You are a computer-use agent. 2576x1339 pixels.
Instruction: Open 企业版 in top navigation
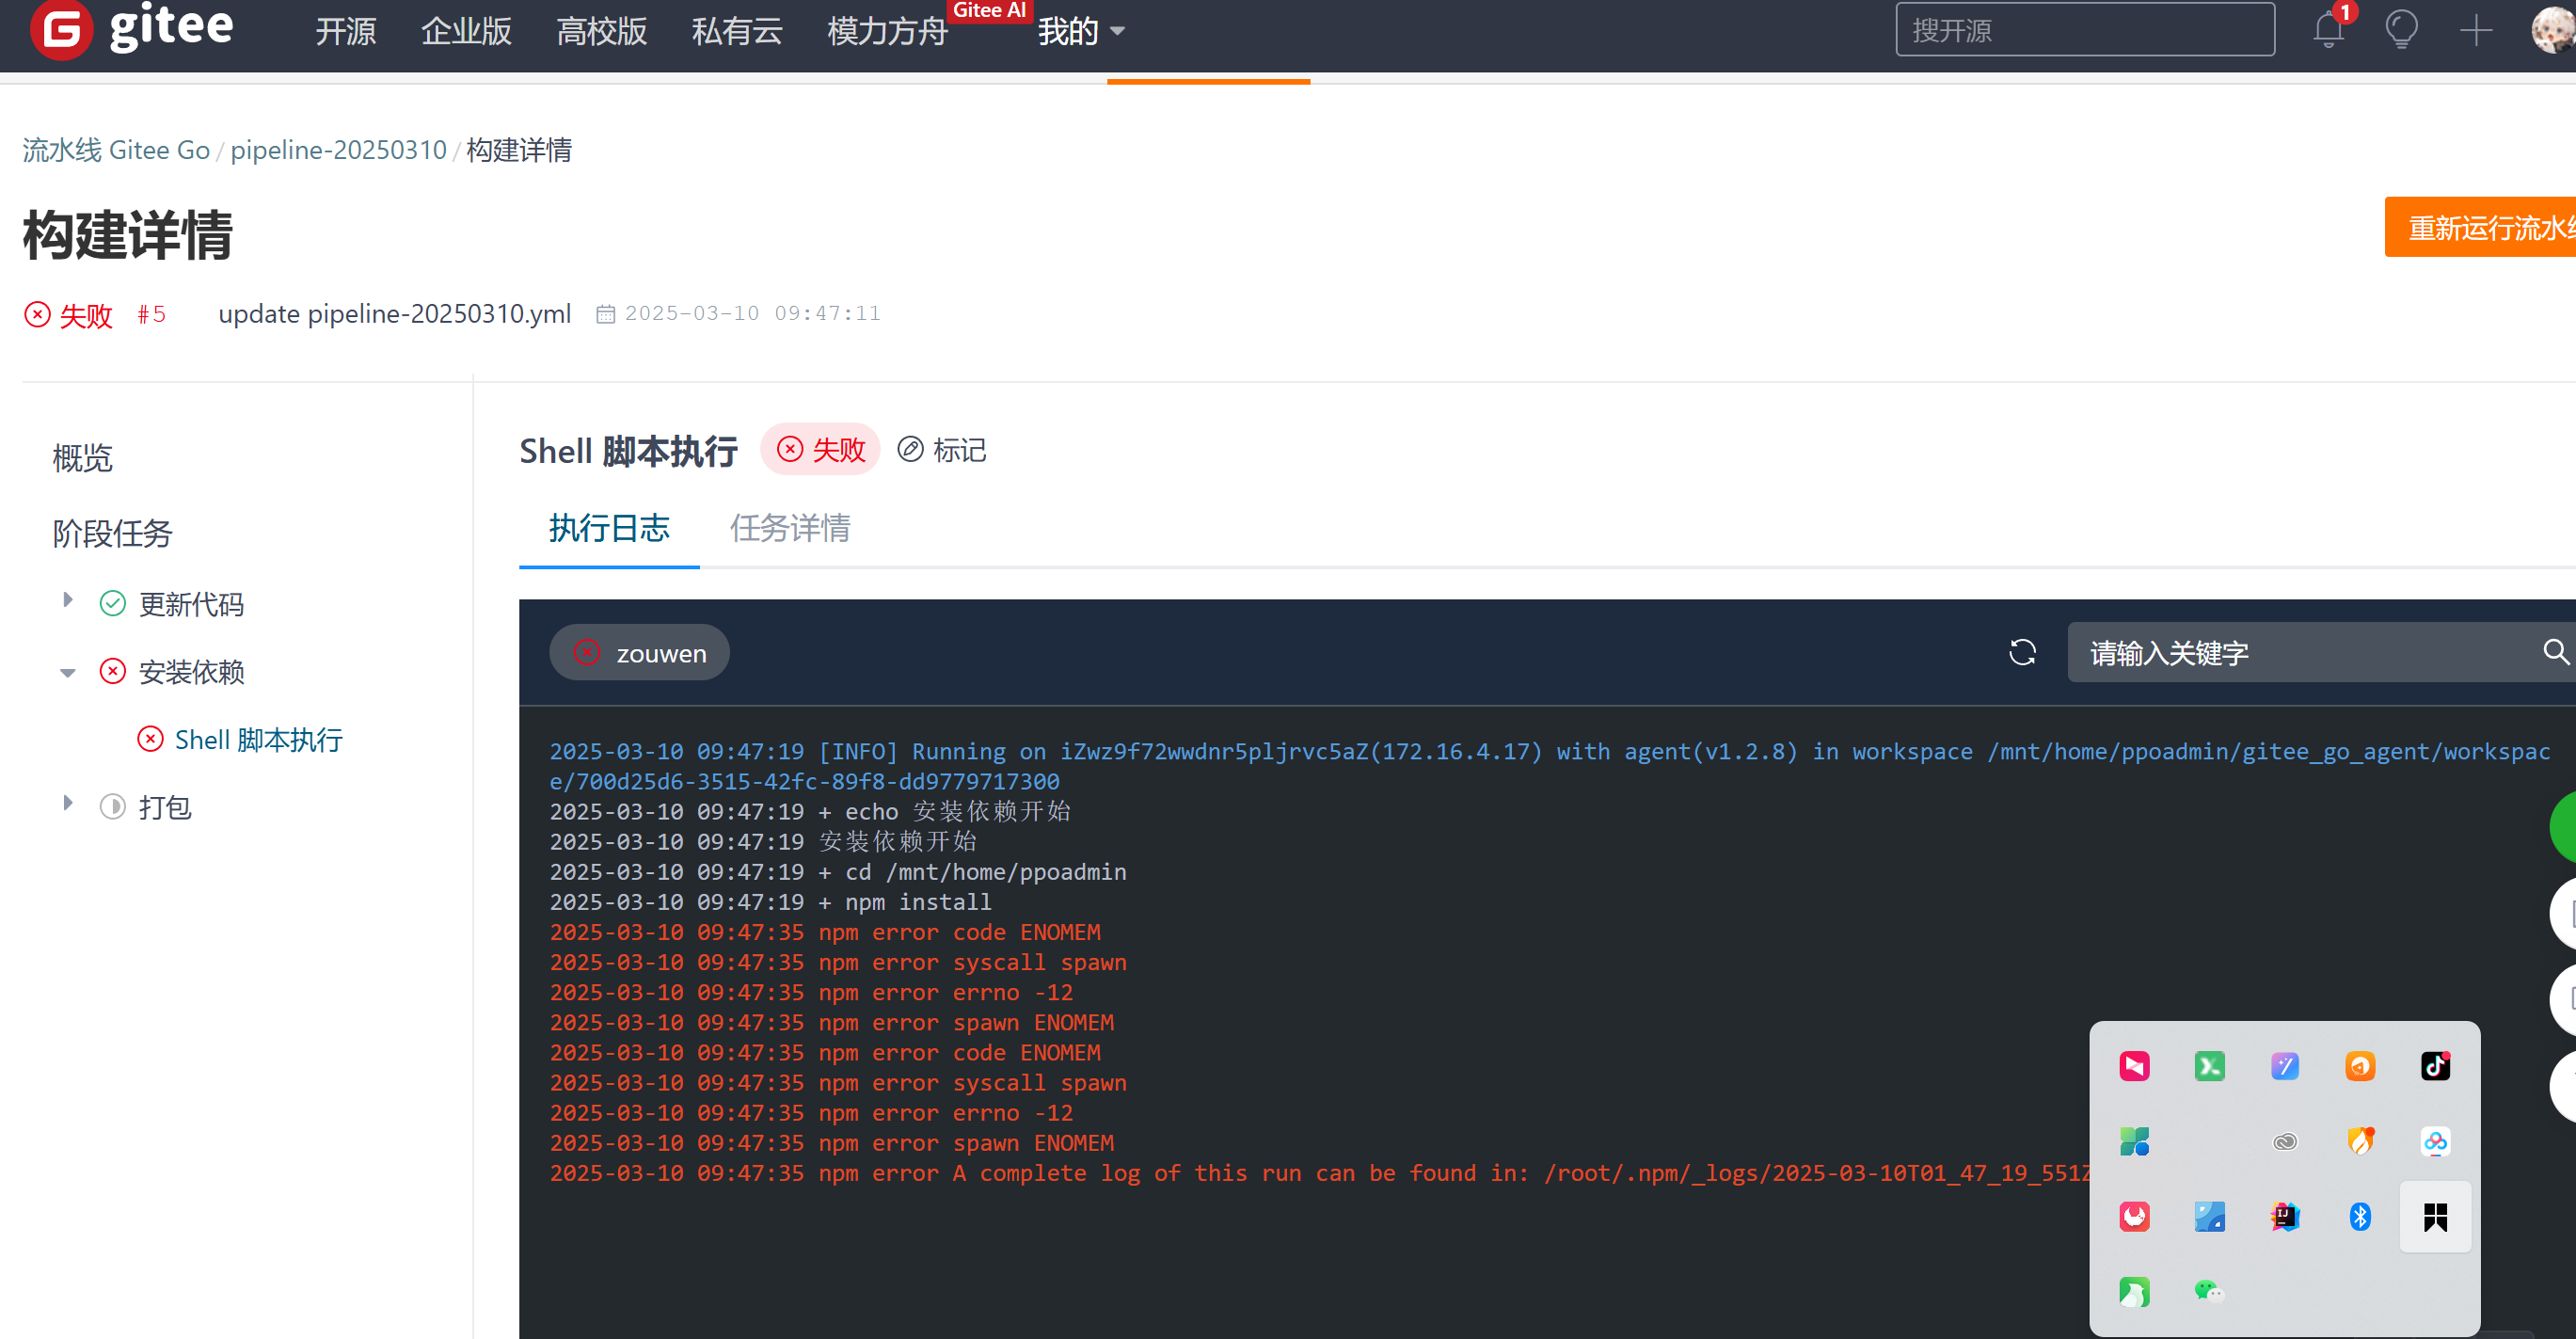pos(466,31)
